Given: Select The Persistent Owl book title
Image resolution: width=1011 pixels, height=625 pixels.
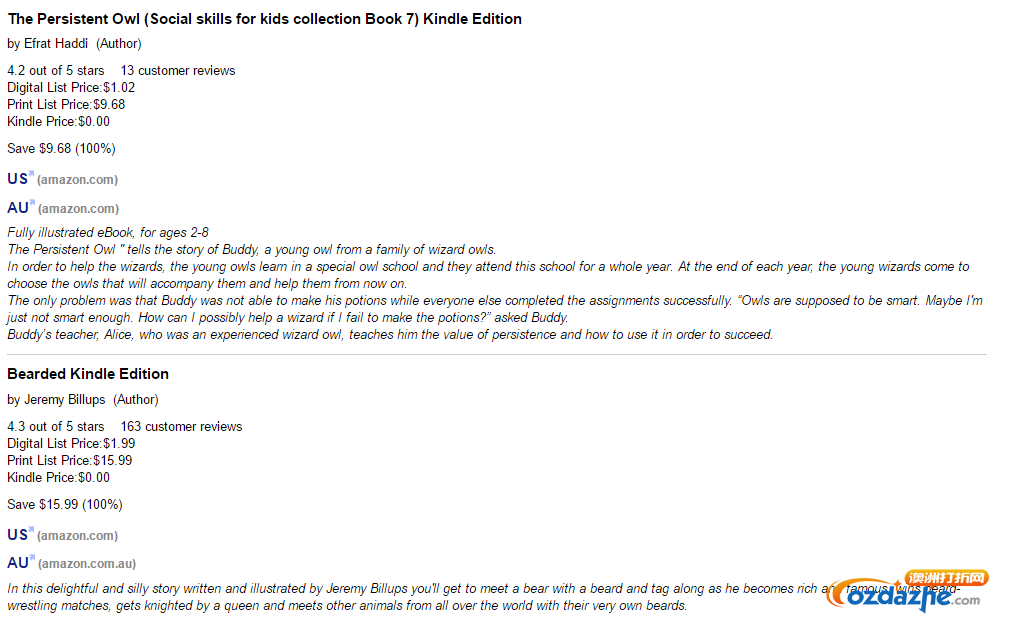Looking at the screenshot, I should 264,19.
